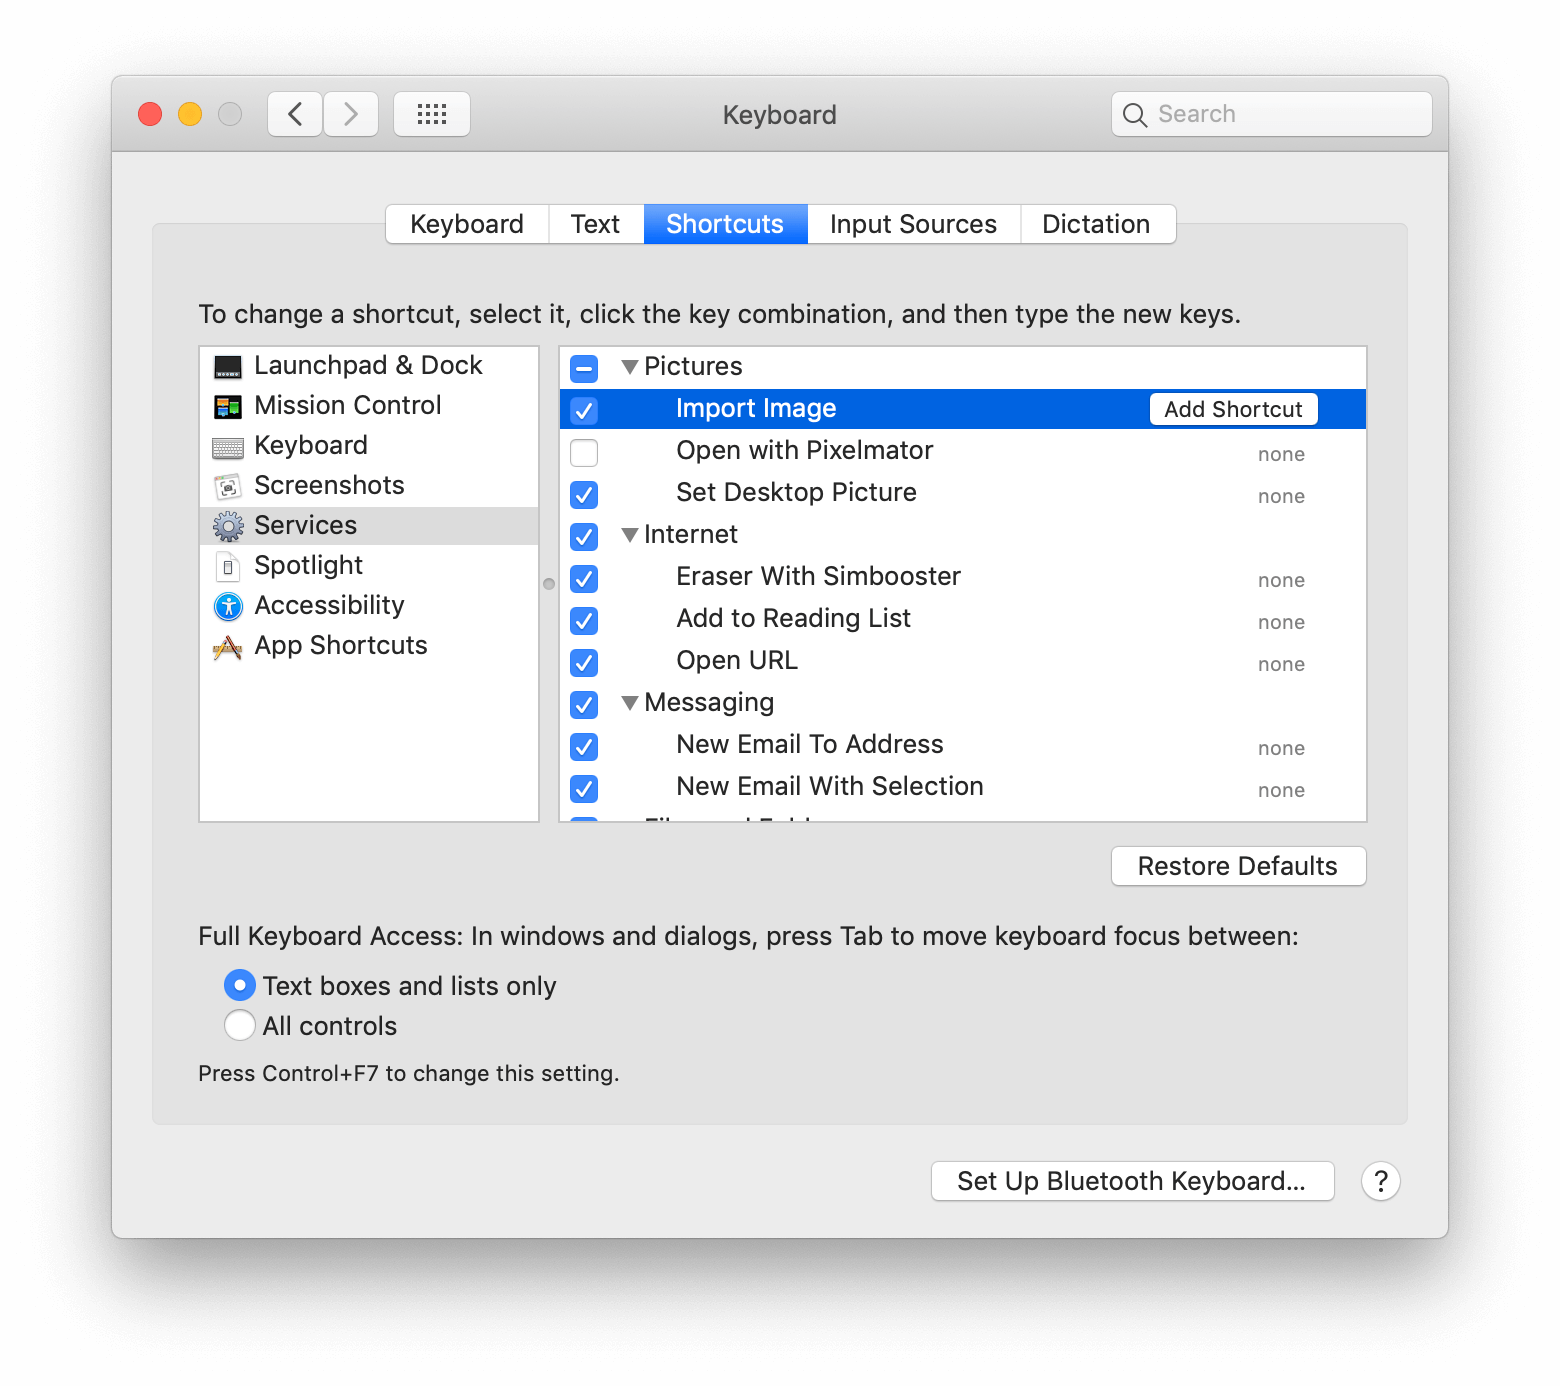
Task: Click the Spotlight icon in sidebar
Action: [x=228, y=567]
